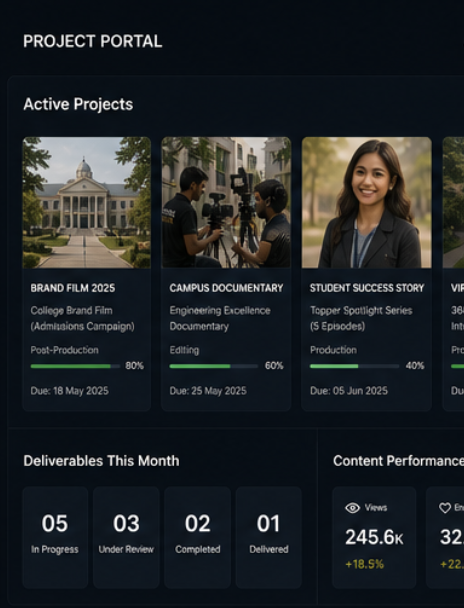This screenshot has height=608, width=464.
Task: Select the BRAND FILM 2025 title
Action: click(73, 288)
